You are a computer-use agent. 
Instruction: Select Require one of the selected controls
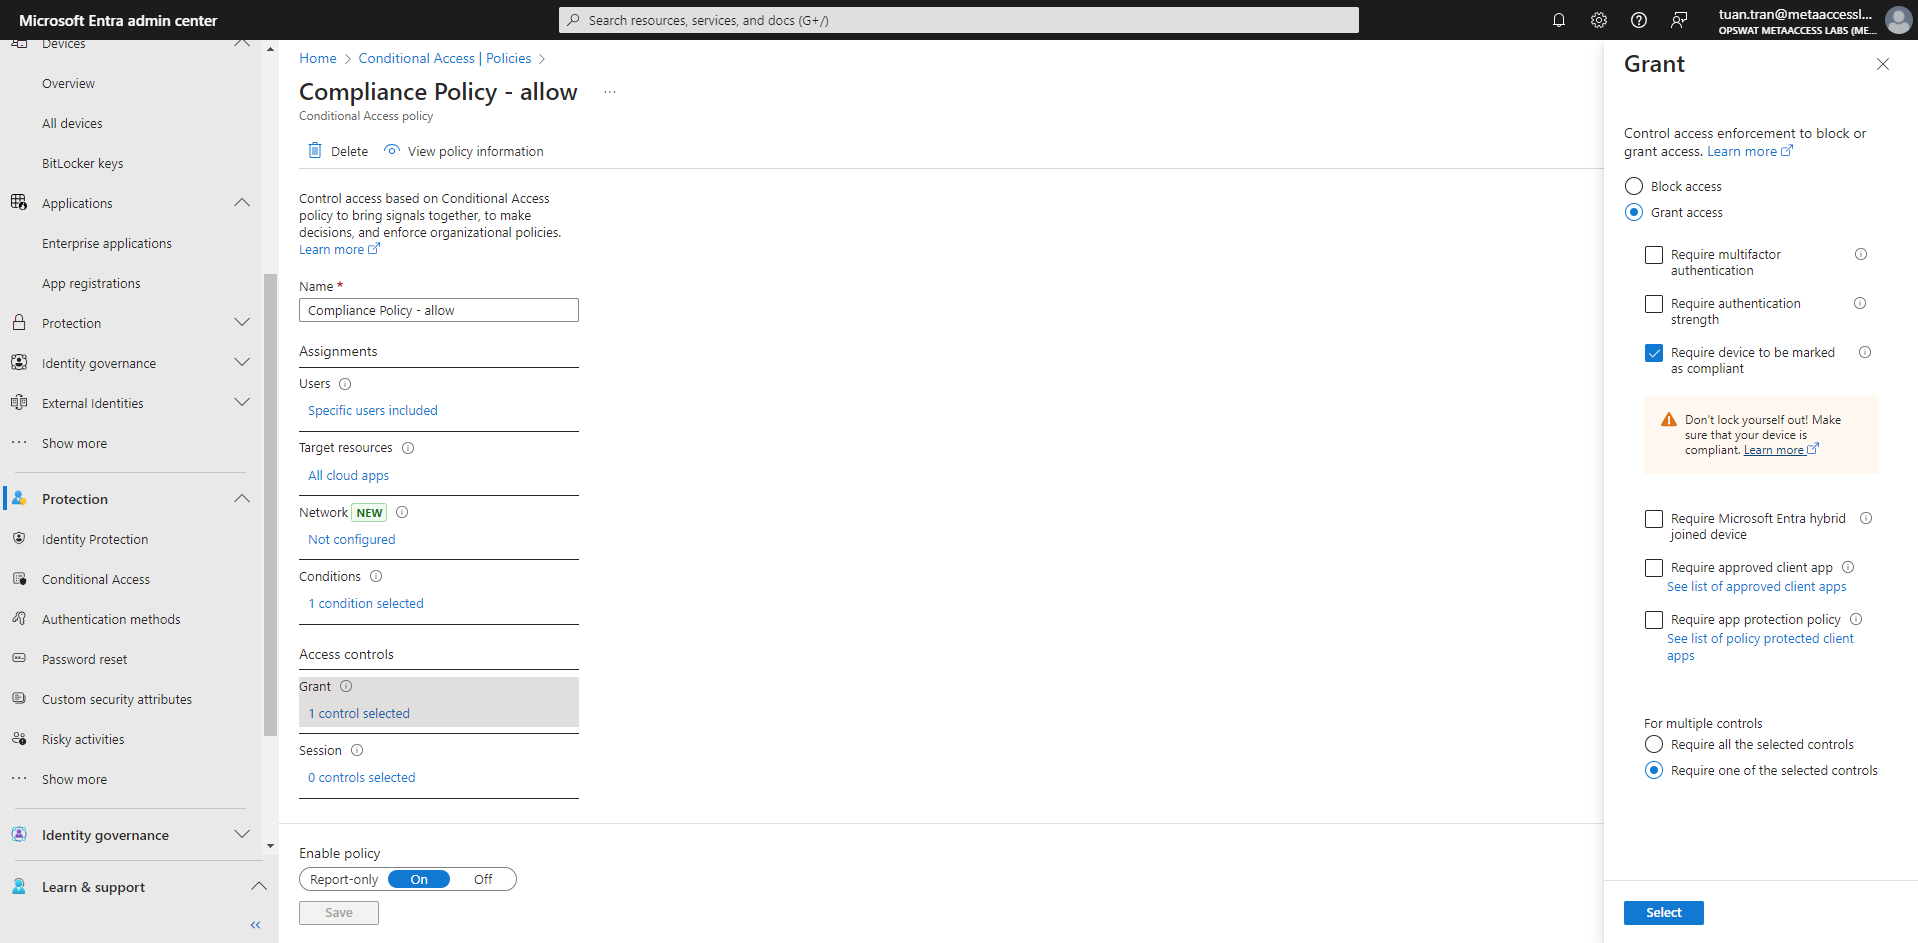tap(1654, 770)
